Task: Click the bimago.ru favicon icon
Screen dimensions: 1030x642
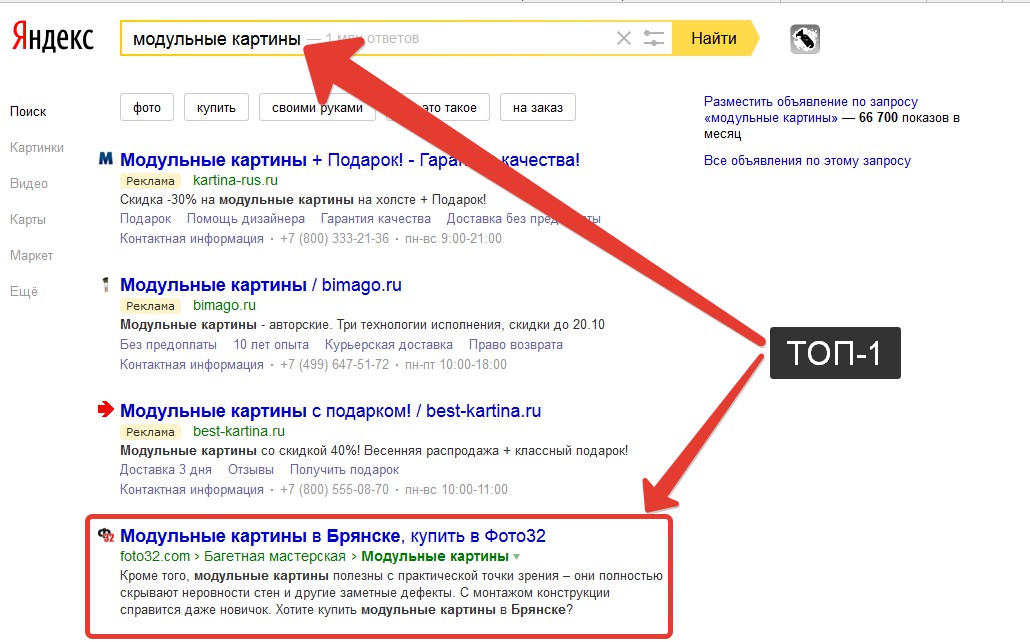Action: point(105,284)
